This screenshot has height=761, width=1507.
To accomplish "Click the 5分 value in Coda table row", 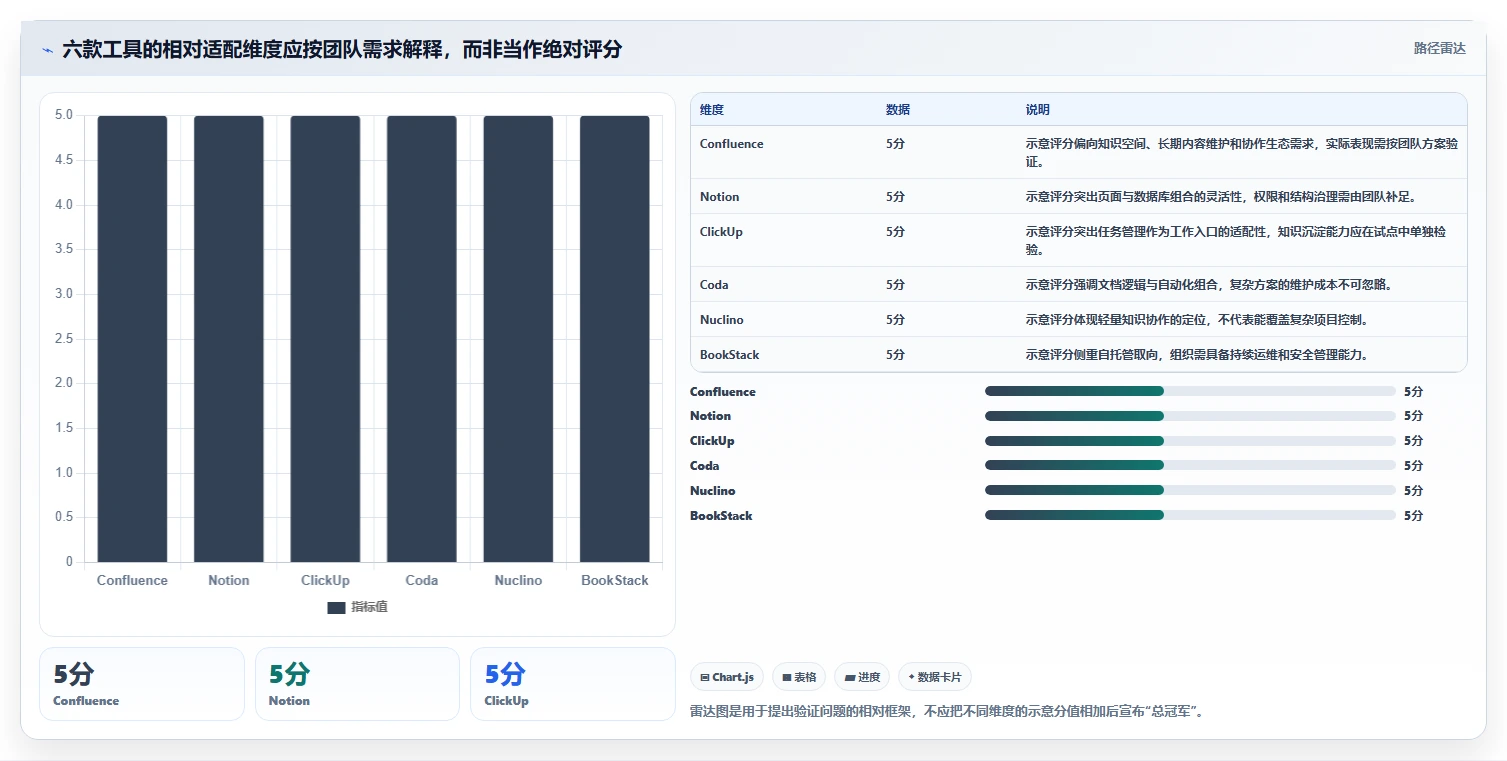I will click(x=895, y=285).
